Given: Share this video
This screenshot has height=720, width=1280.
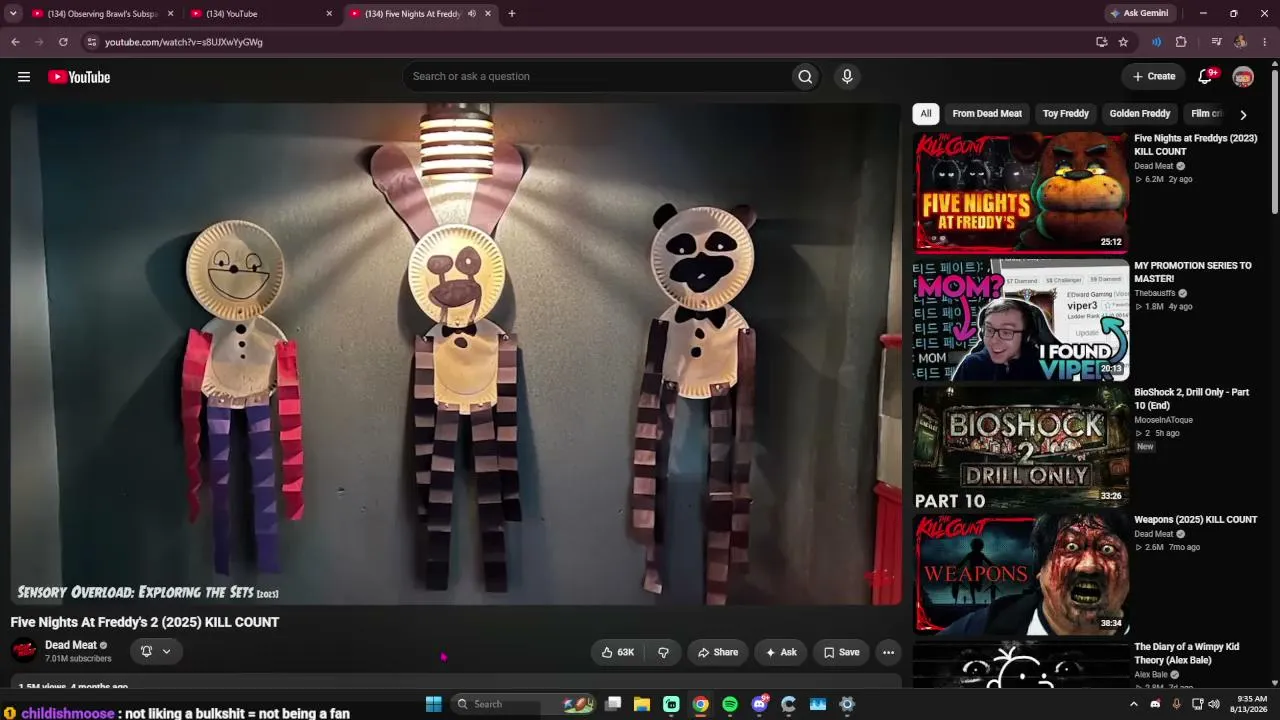Looking at the screenshot, I should (x=718, y=652).
